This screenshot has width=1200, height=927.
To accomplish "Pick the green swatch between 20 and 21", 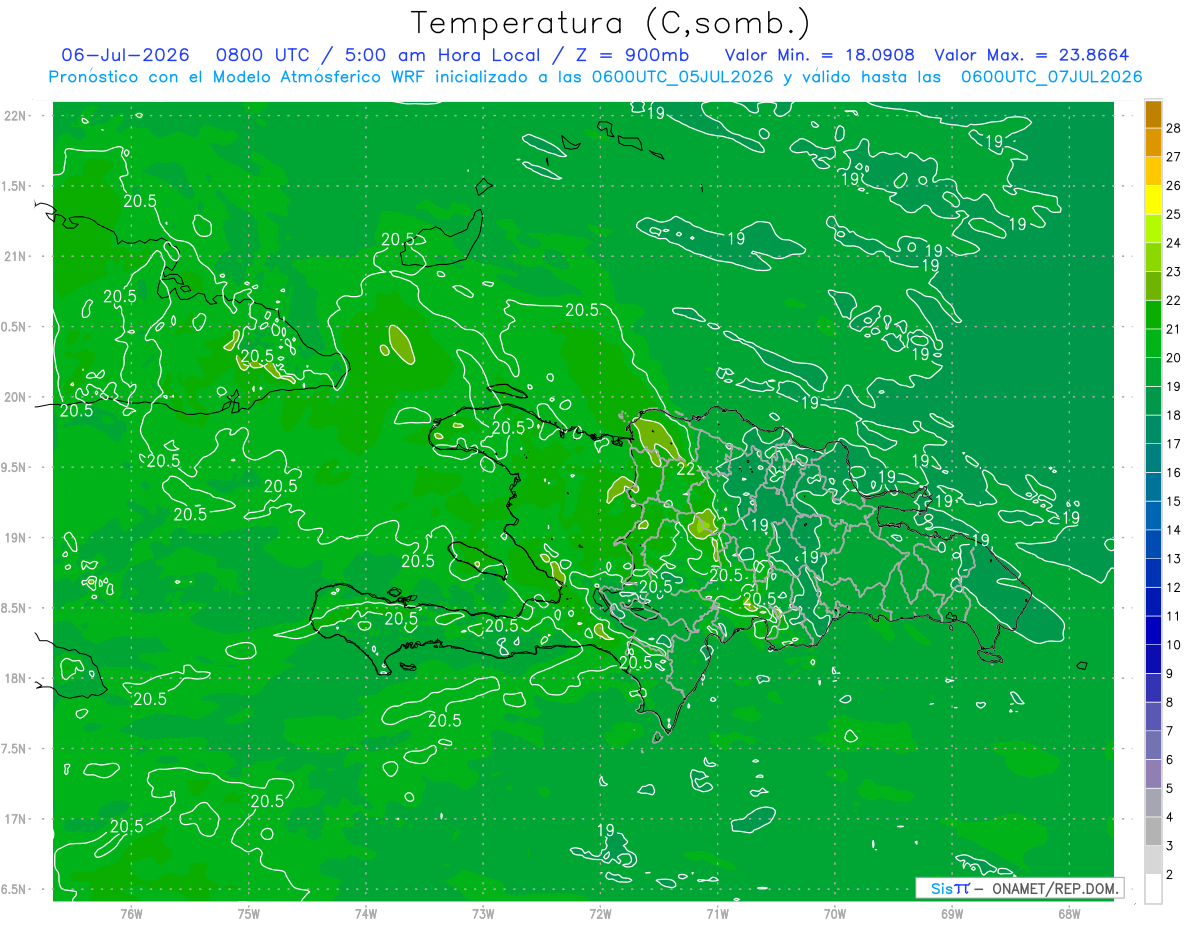I will (x=1153, y=343).
